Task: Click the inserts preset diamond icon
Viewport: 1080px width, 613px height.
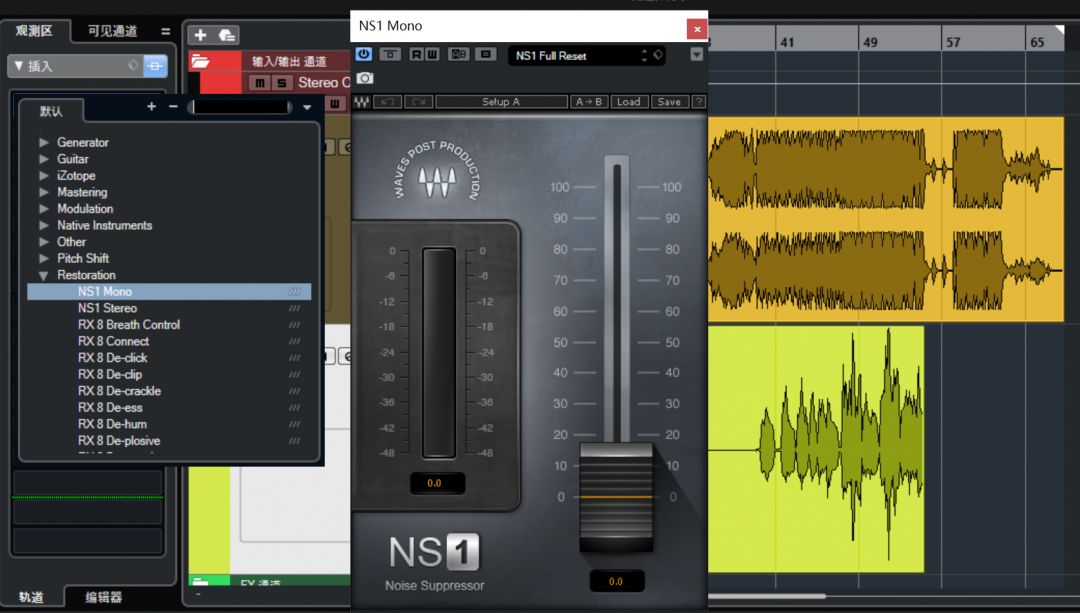Action: point(133,65)
